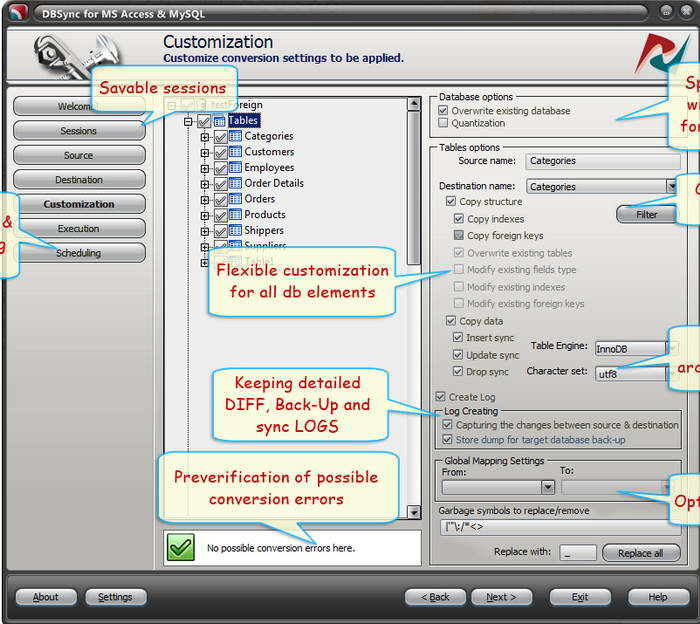Click the < Back button
The height and width of the screenshot is (624, 700).
pyautogui.click(x=435, y=597)
